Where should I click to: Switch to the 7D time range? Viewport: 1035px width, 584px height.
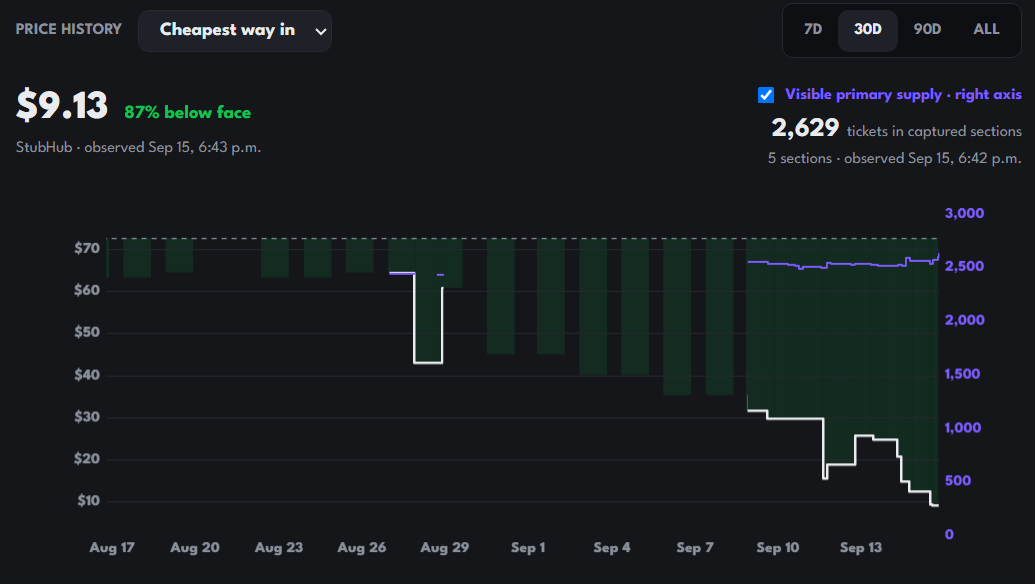point(813,30)
